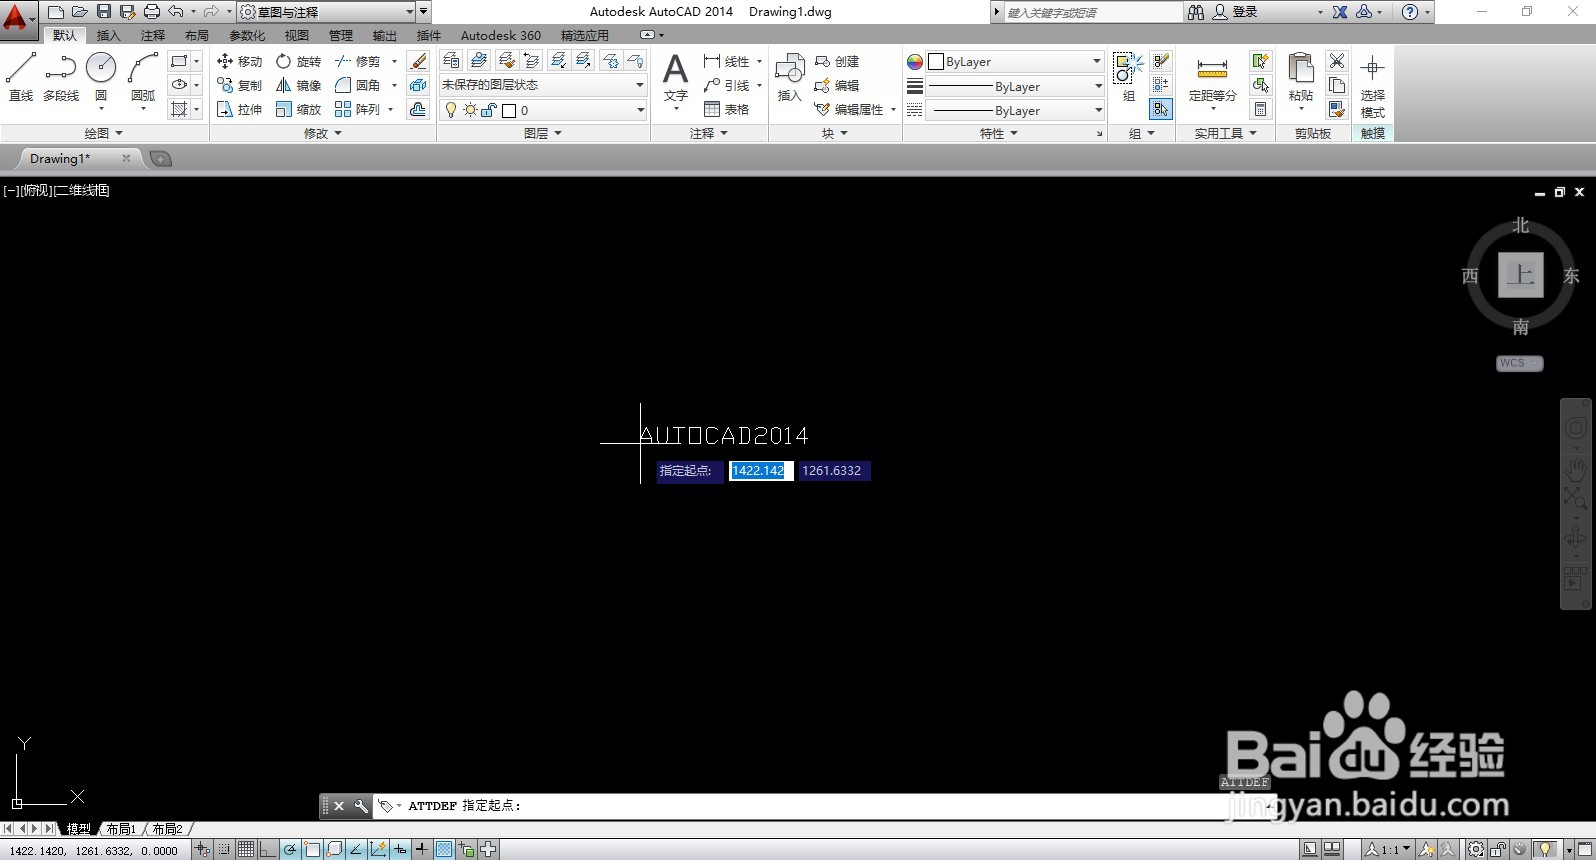The image size is (1596, 860).
Task: Click the Stretch (拉伸) tool
Action: tap(239, 109)
